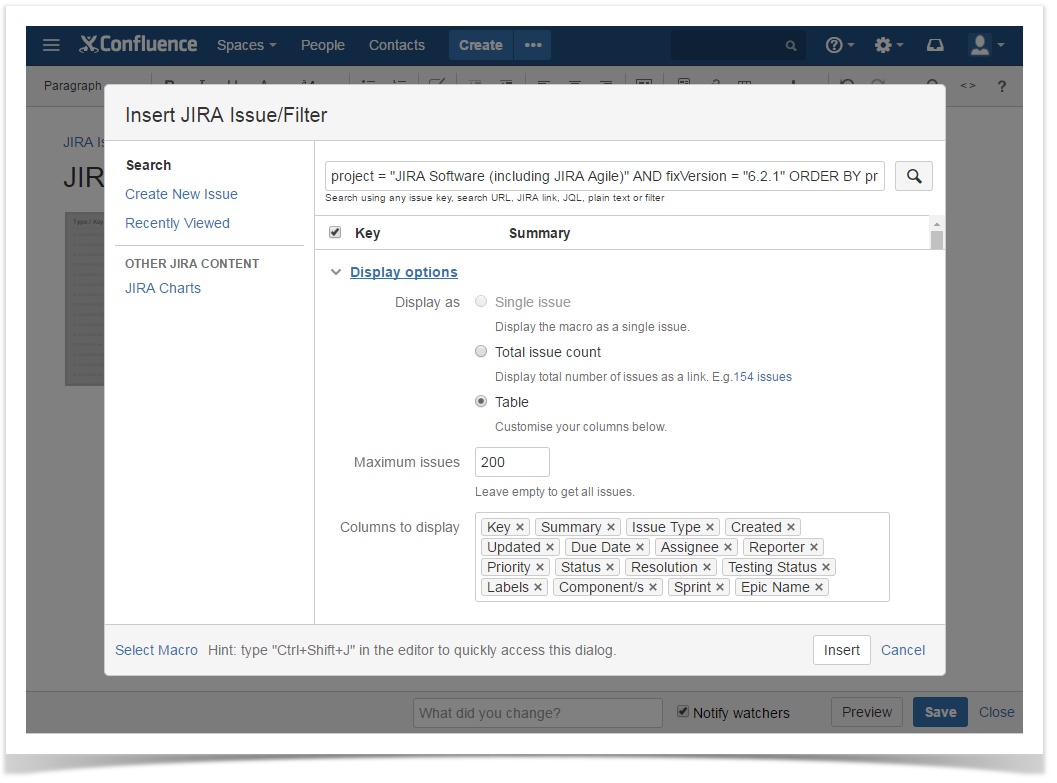Open the user profile avatar menu
Viewport: 1057px width, 783px height.
click(986, 45)
